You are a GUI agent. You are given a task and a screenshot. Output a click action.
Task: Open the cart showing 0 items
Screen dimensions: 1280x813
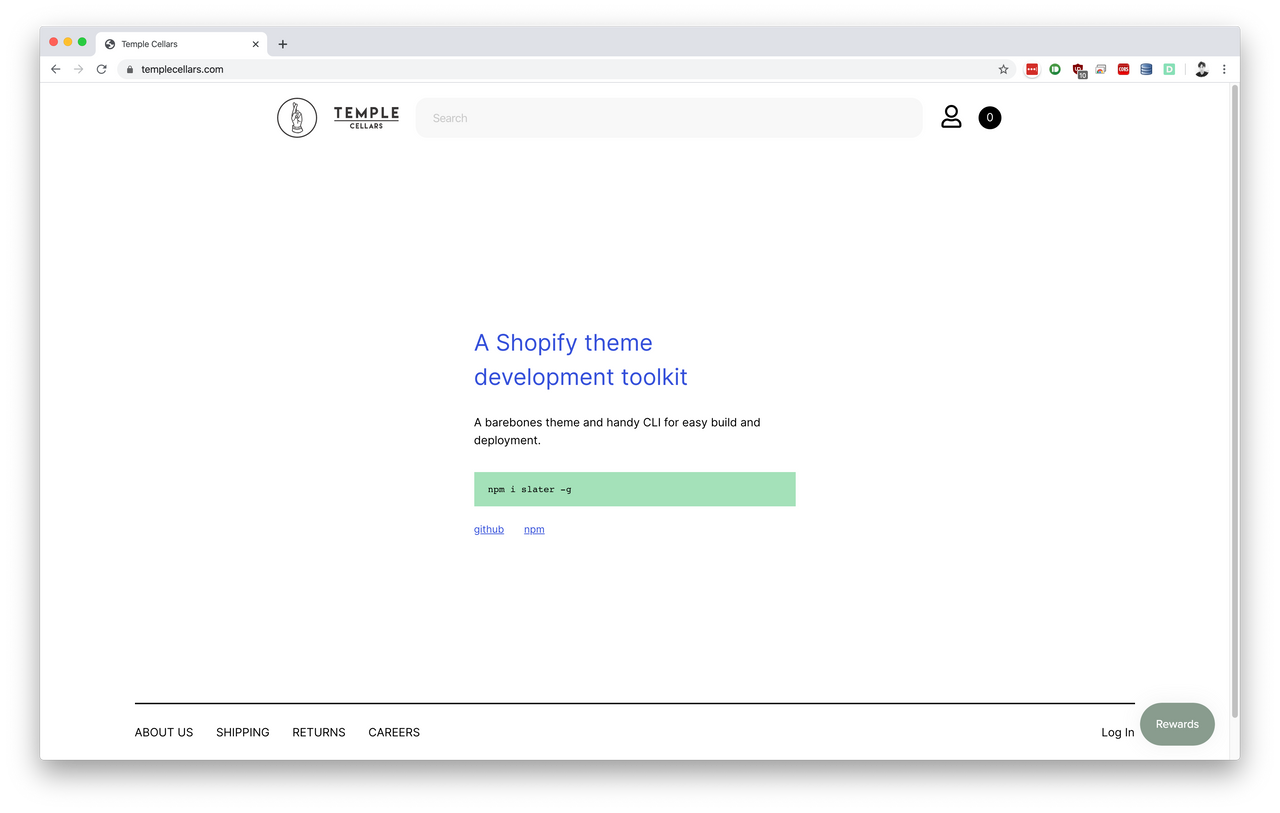(990, 118)
